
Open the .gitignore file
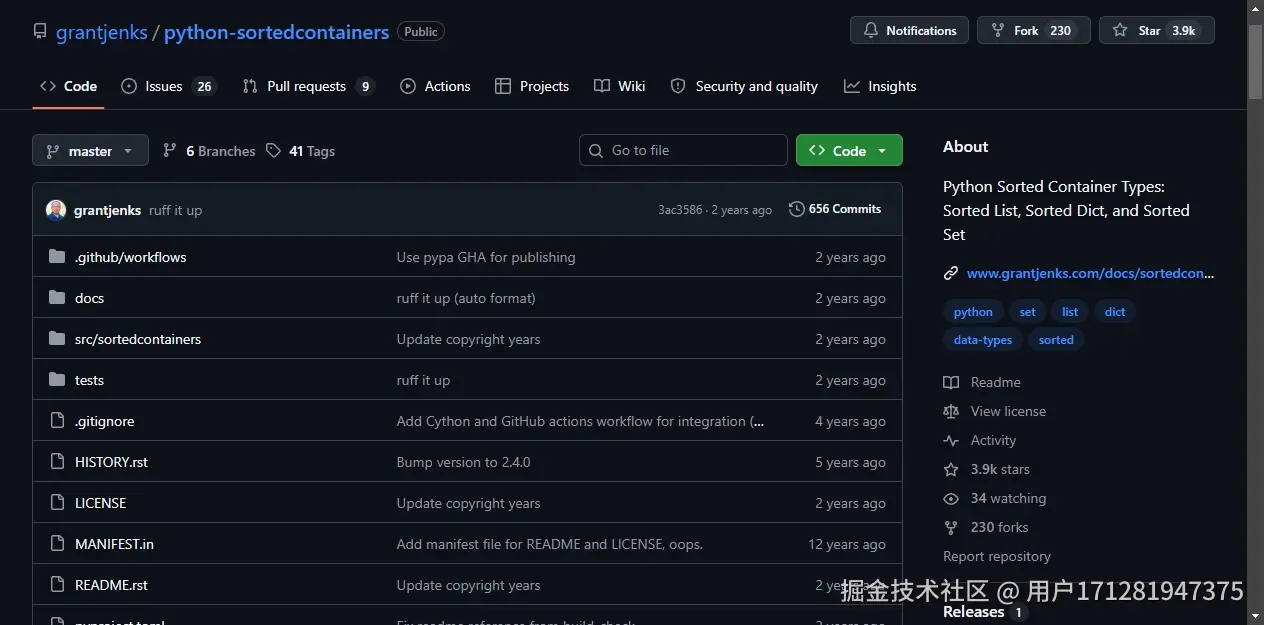click(x=104, y=421)
